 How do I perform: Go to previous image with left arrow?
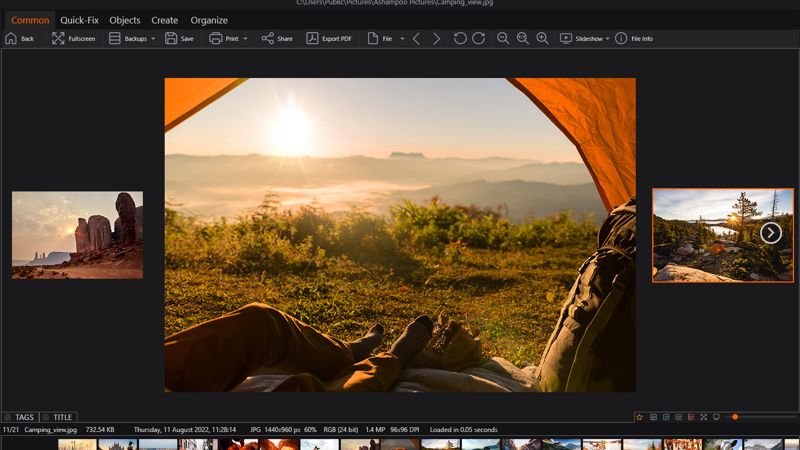point(416,39)
